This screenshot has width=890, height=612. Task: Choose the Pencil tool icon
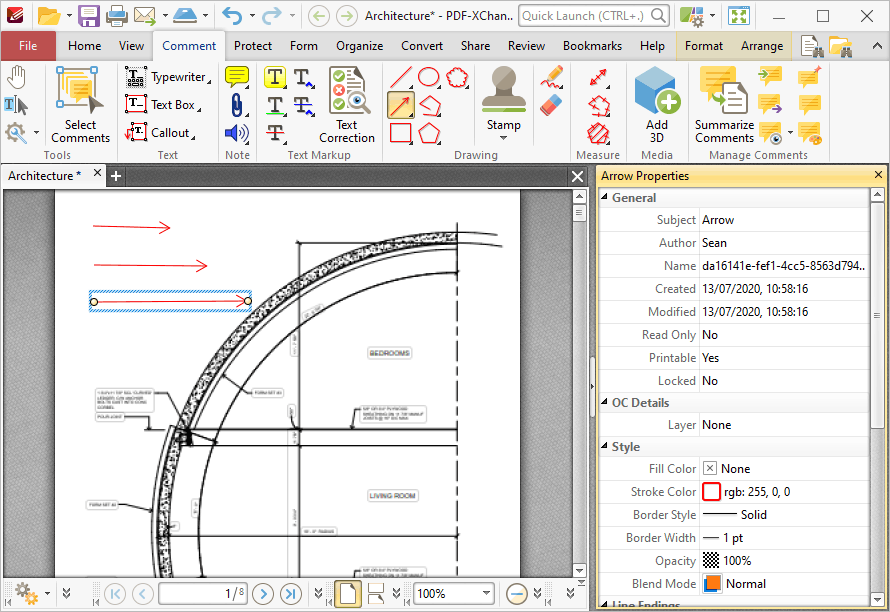(552, 77)
